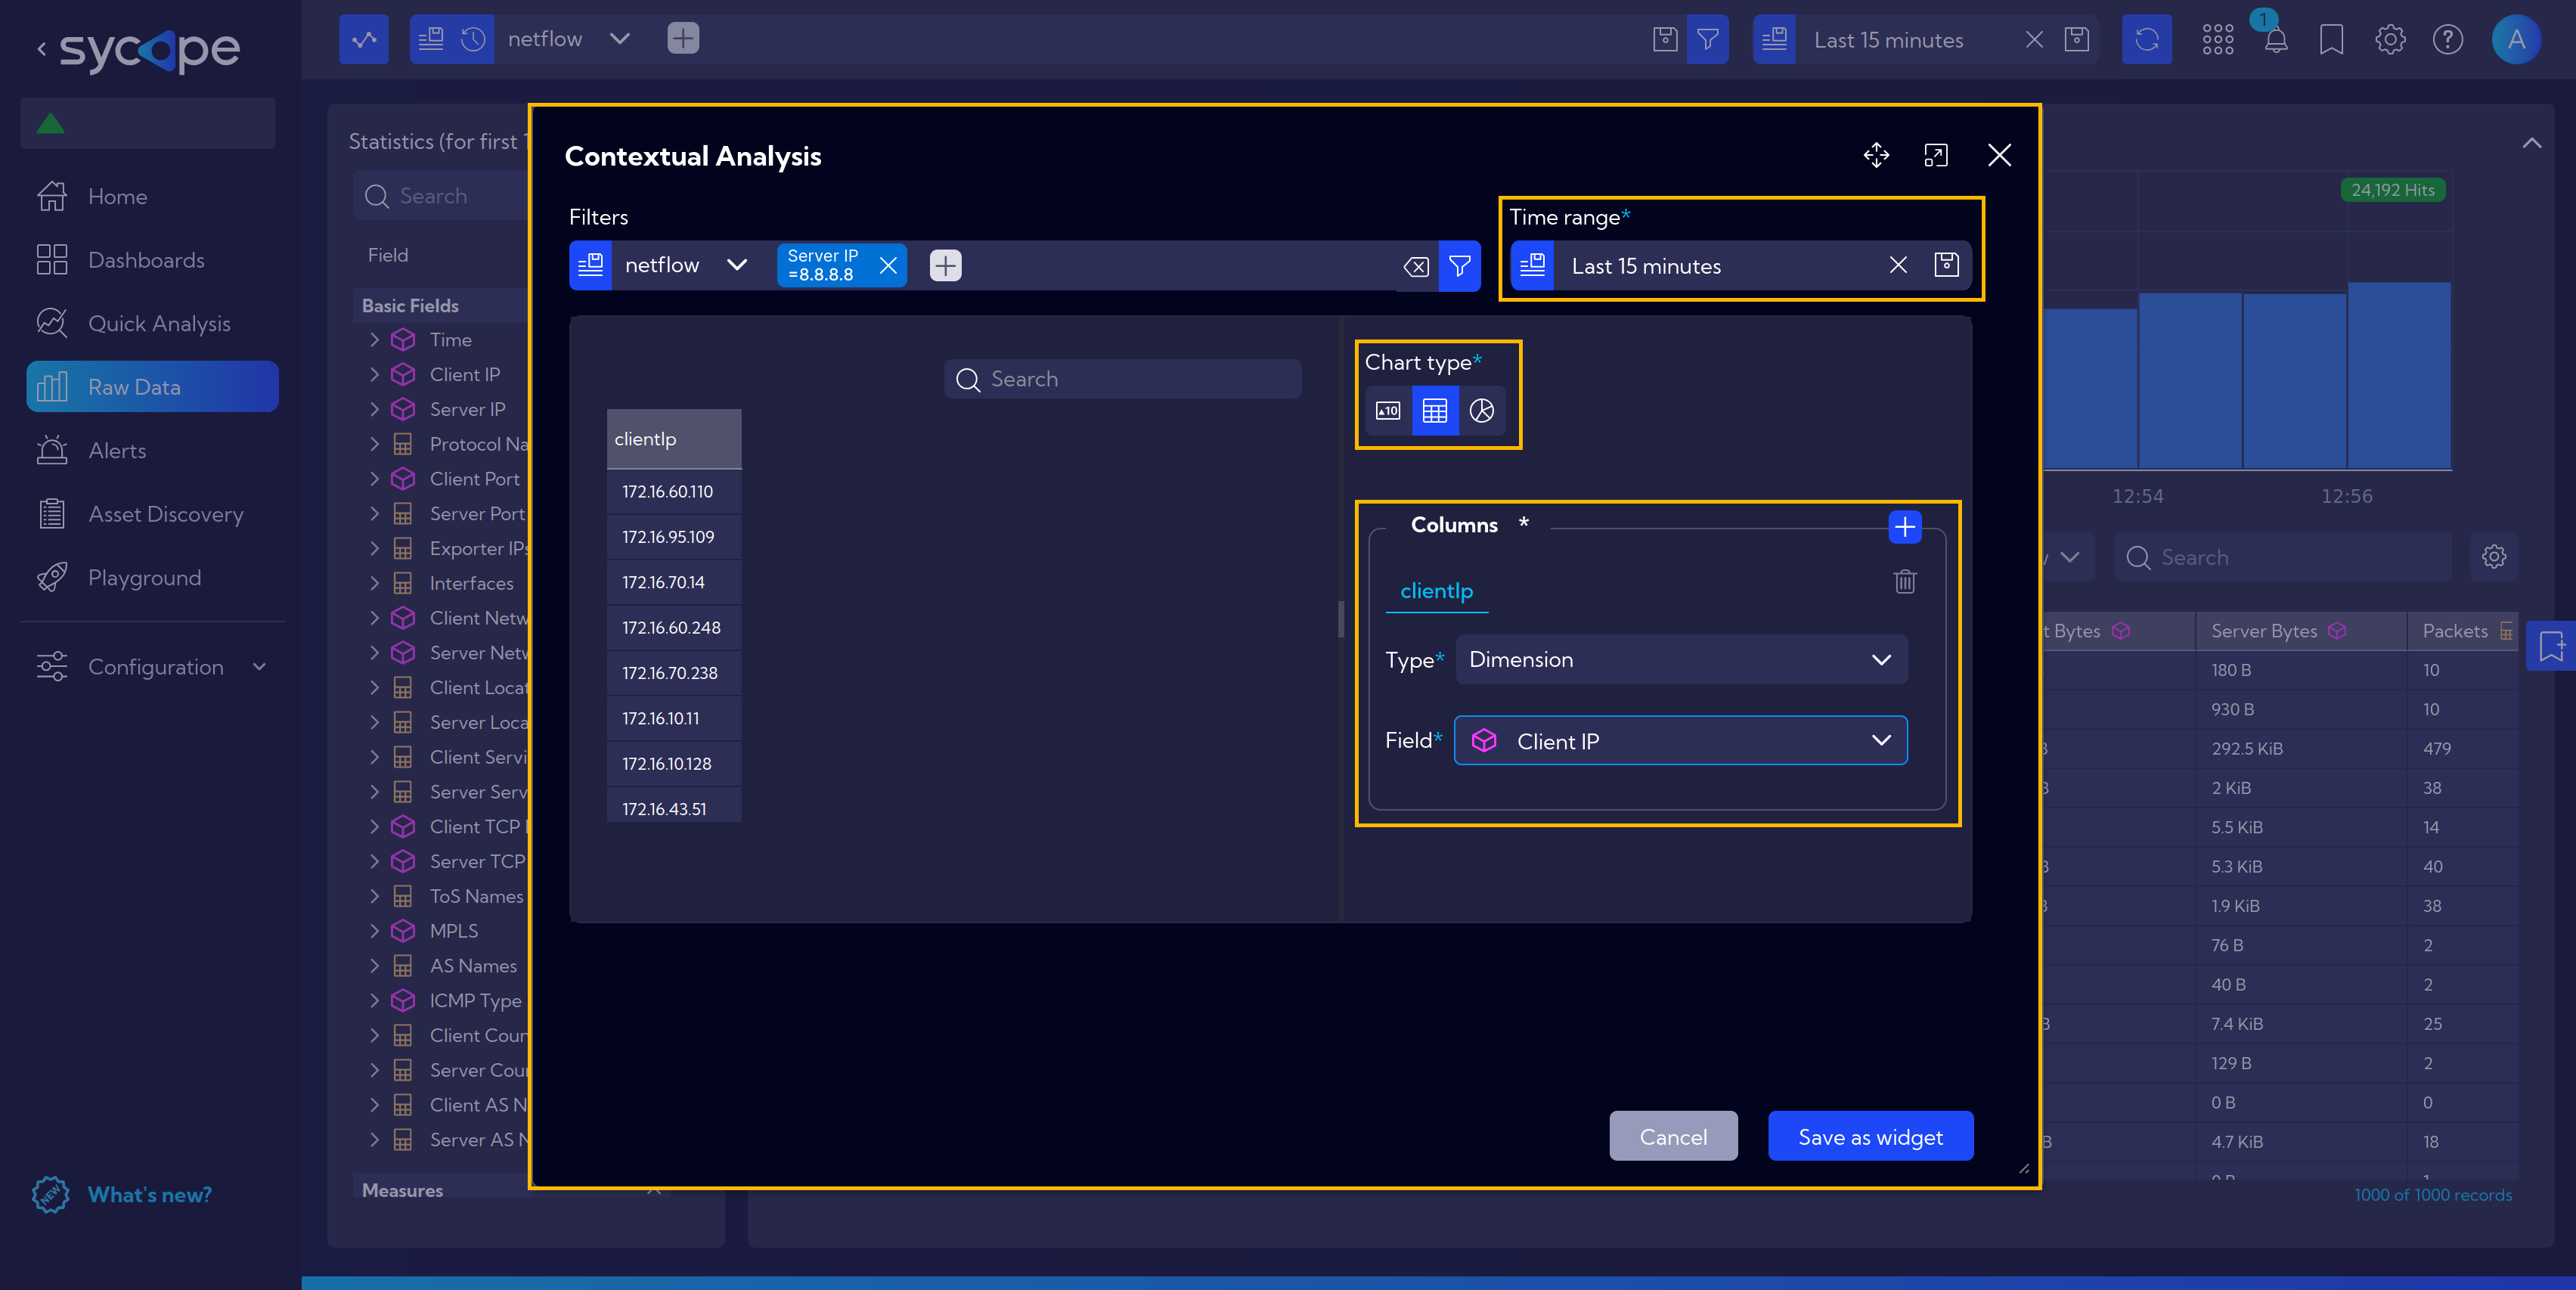
Task: Select the clientIp column tab
Action: pyautogui.click(x=1436, y=591)
